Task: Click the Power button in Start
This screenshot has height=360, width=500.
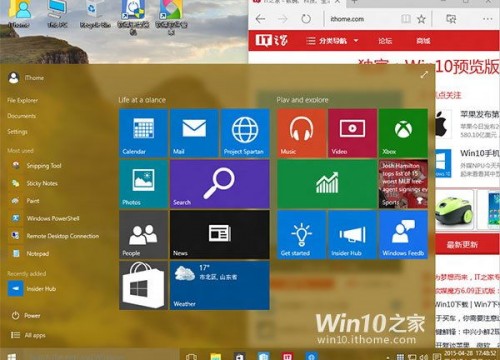Action: 26,315
